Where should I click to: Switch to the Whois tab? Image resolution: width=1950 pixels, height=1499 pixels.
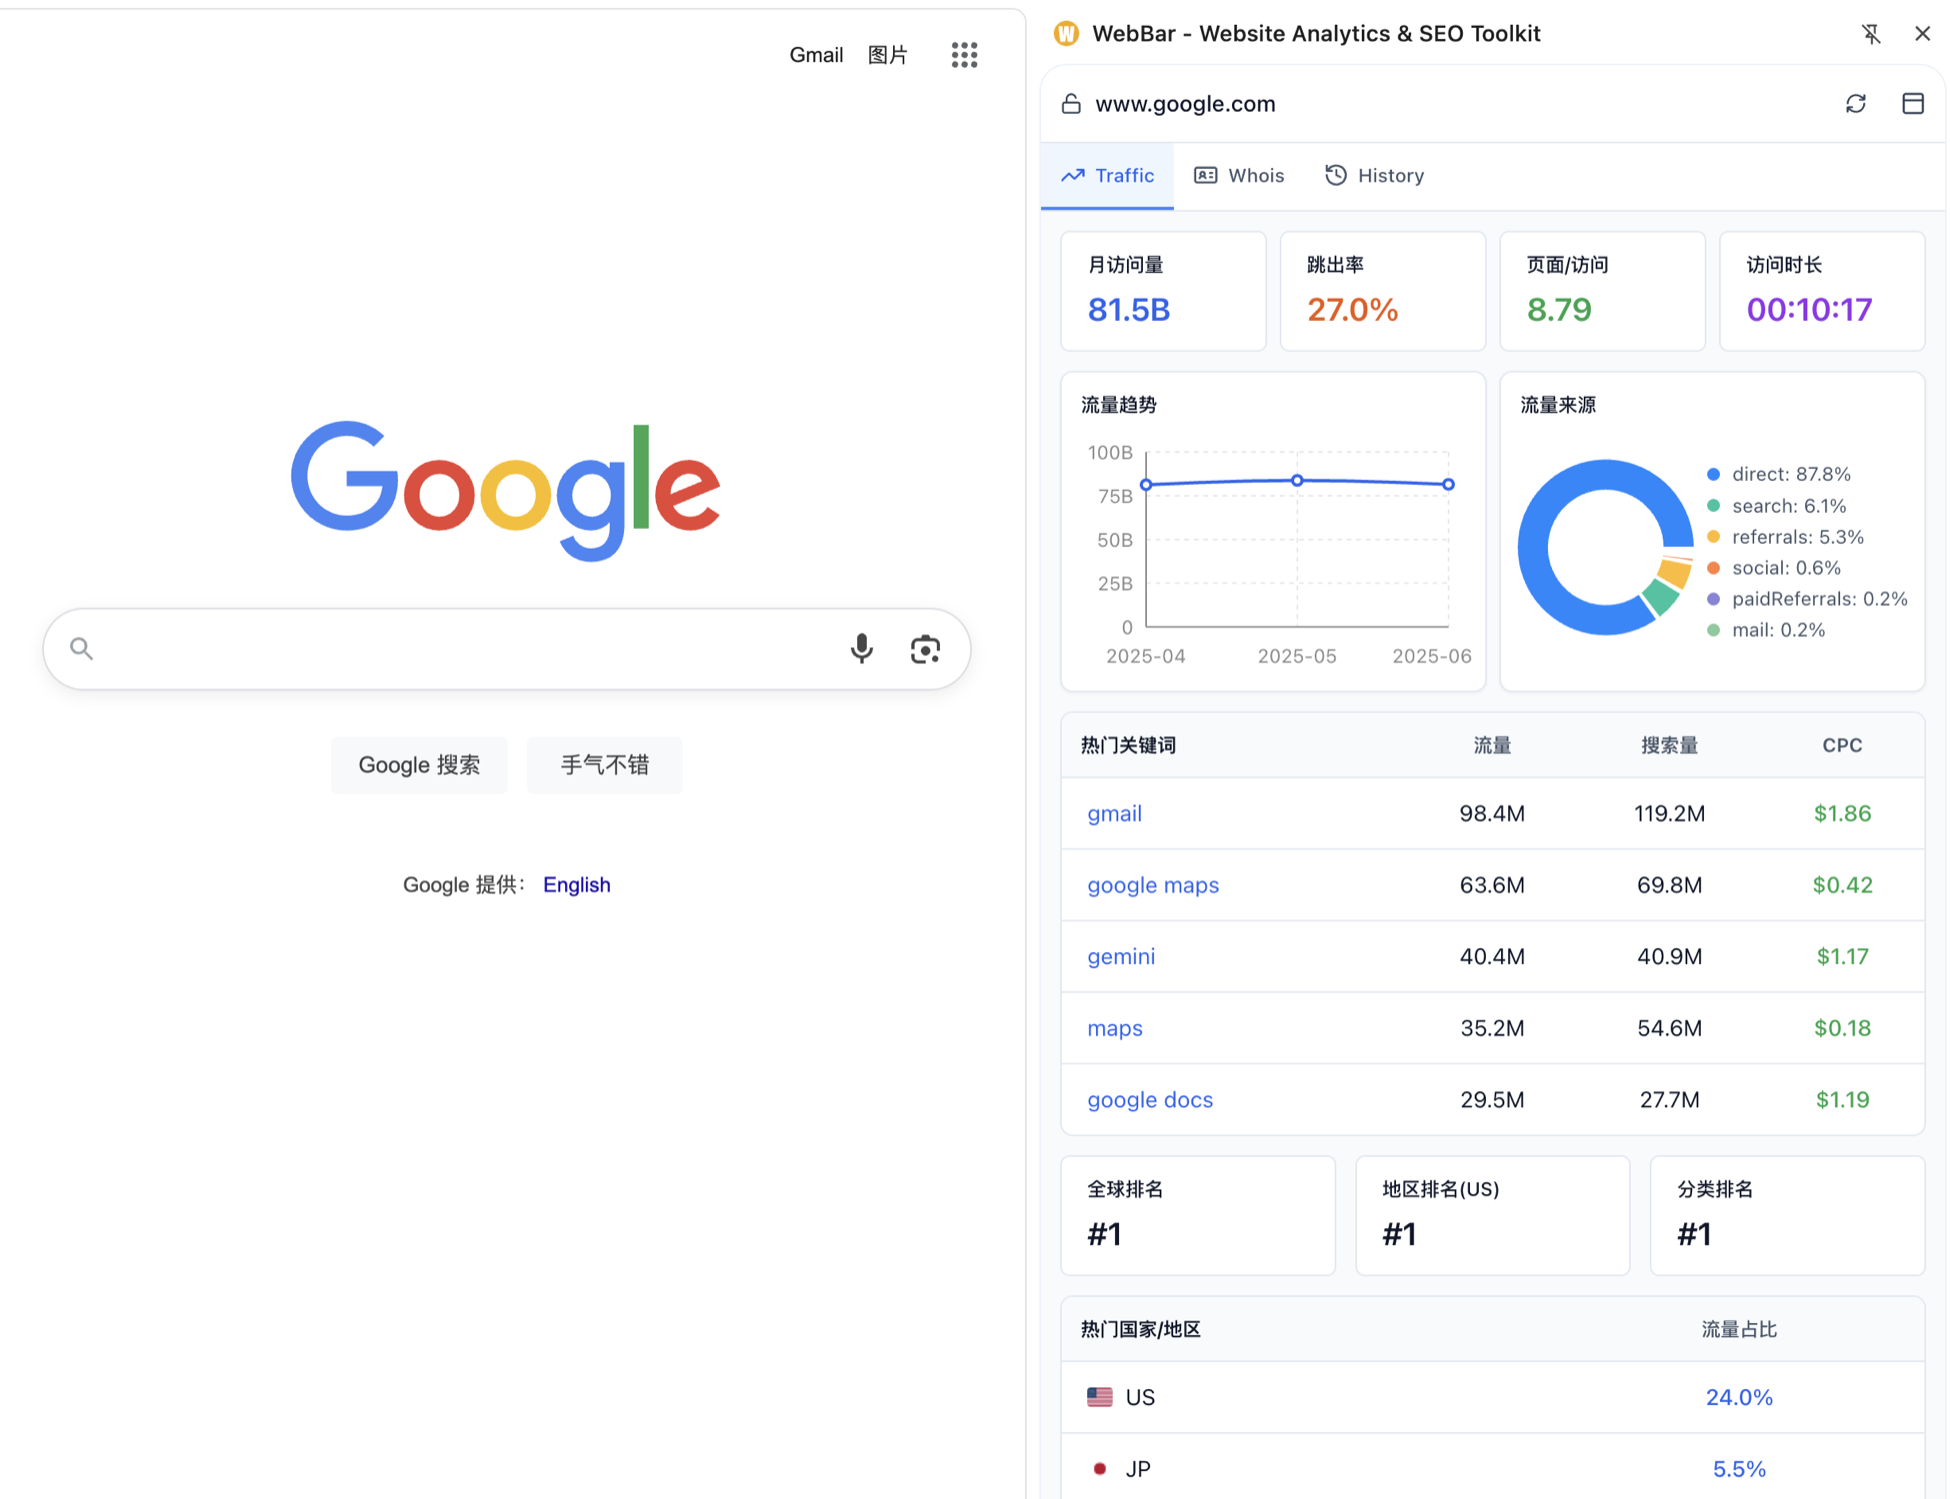pyautogui.click(x=1239, y=176)
